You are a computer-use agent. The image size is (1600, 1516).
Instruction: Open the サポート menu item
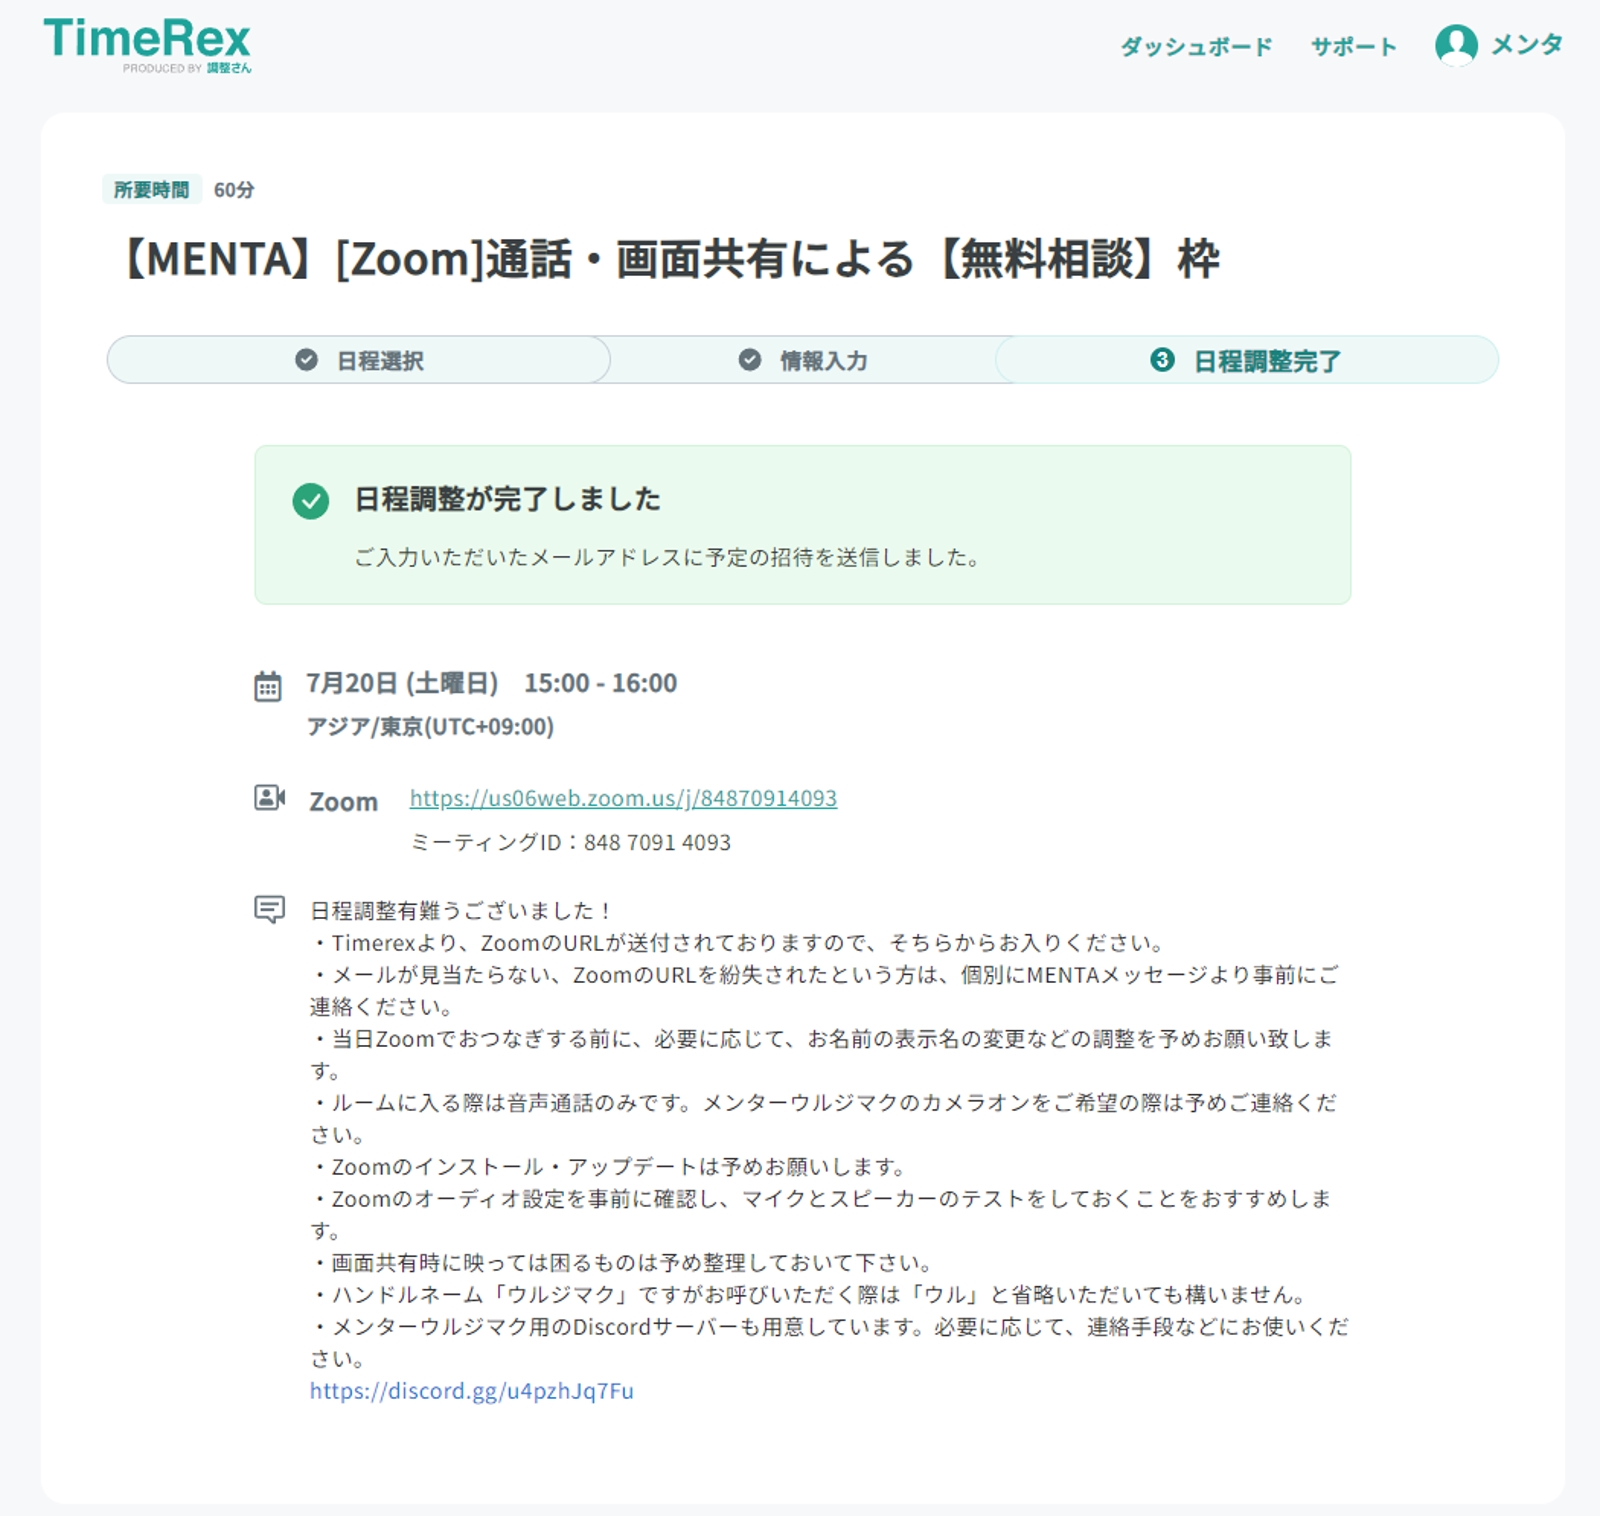point(1354,46)
